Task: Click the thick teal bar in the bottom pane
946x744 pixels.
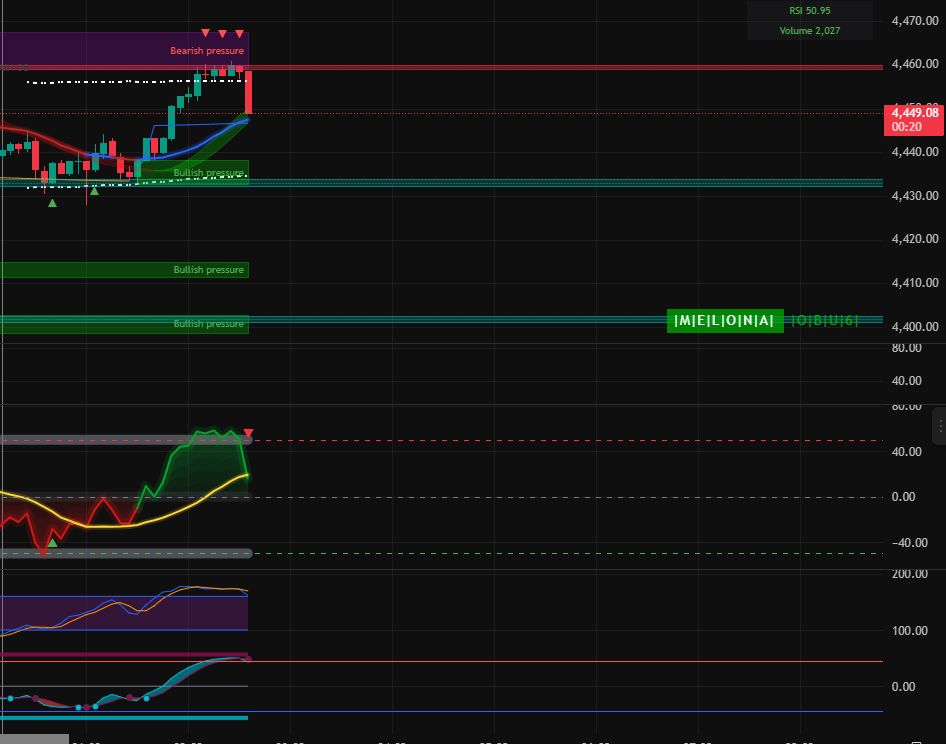Action: pyautogui.click(x=124, y=717)
